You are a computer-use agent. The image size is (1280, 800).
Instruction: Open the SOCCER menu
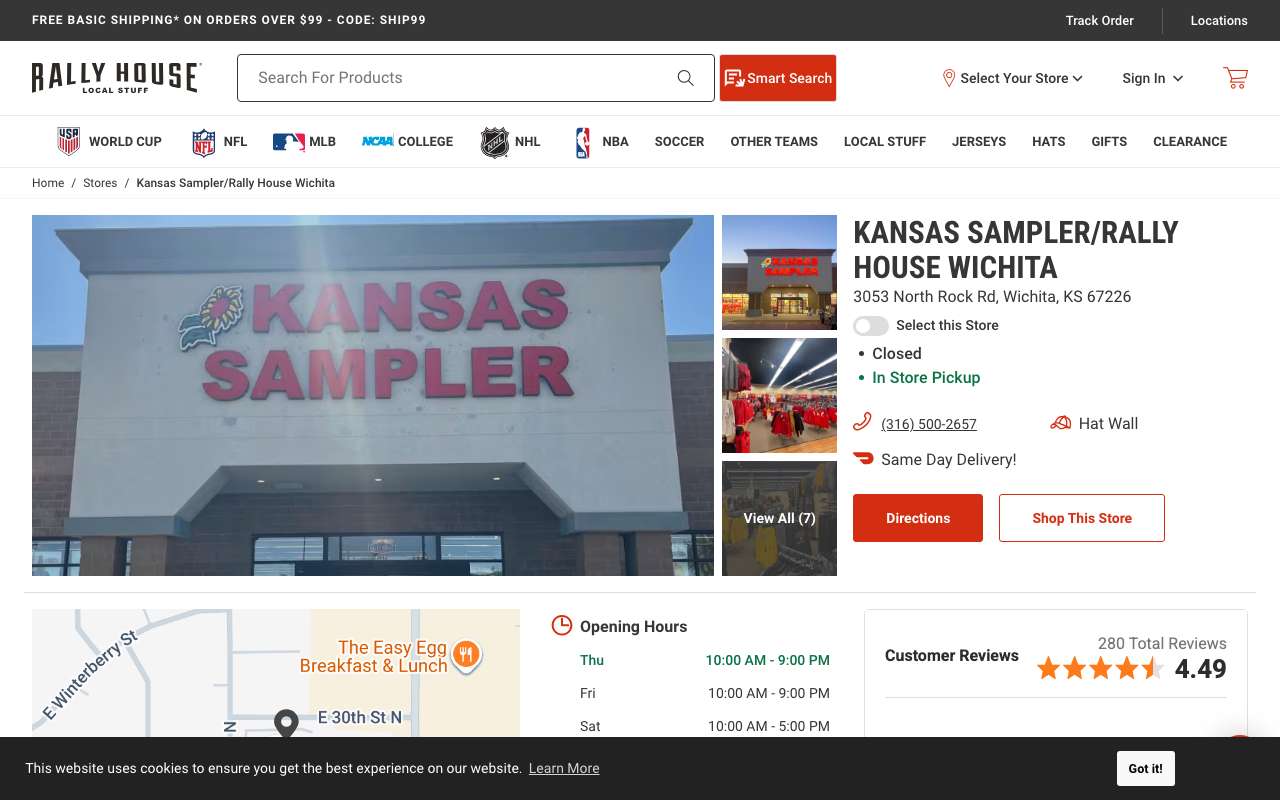click(679, 142)
